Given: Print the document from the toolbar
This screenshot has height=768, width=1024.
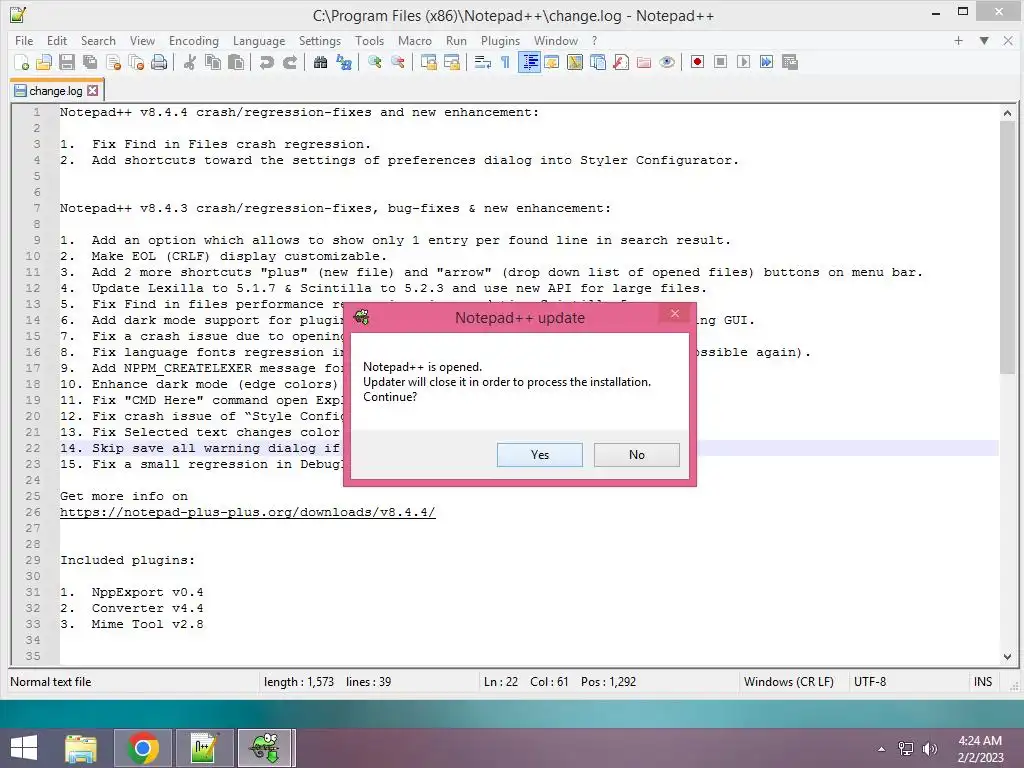Looking at the screenshot, I should (159, 62).
